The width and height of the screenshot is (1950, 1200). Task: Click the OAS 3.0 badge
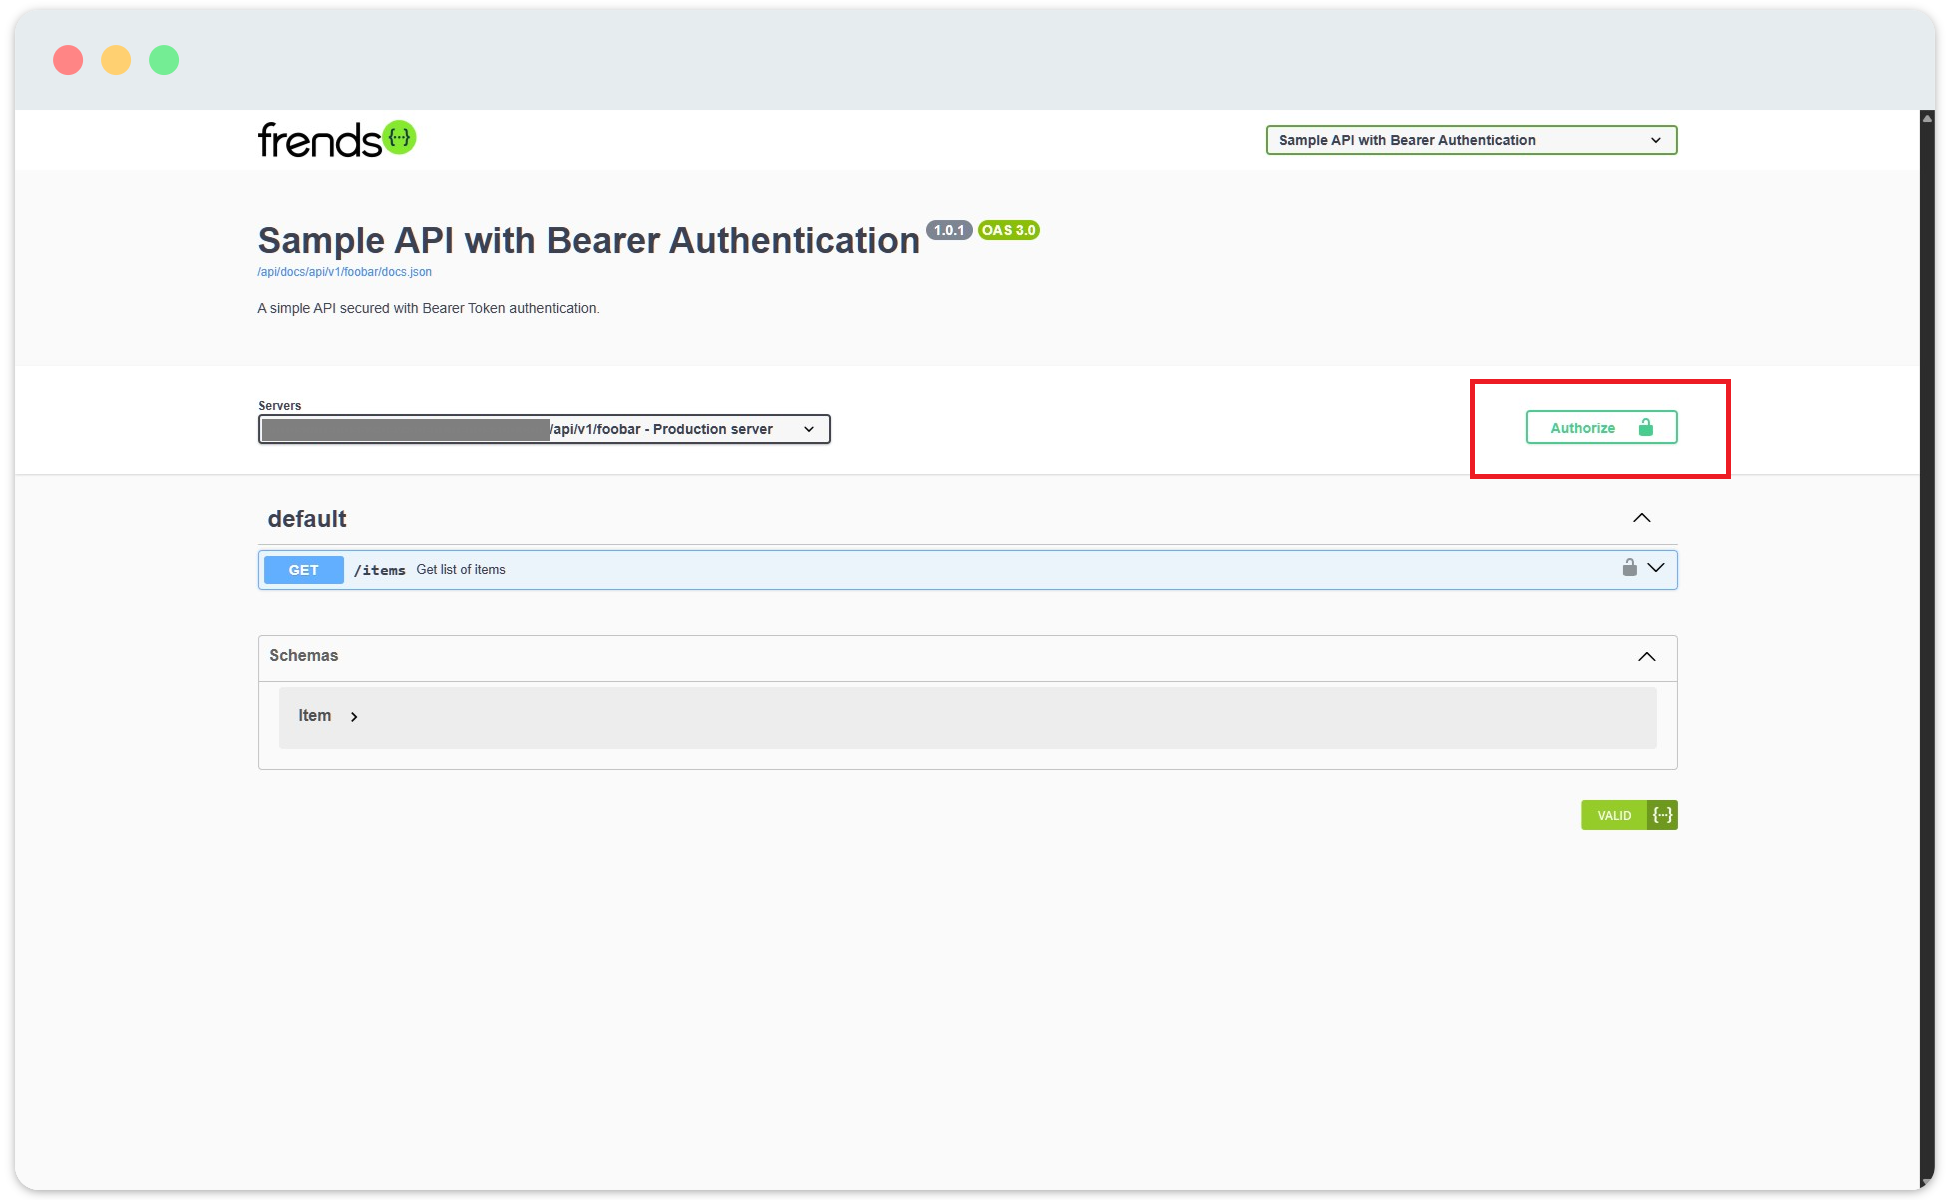[1008, 230]
